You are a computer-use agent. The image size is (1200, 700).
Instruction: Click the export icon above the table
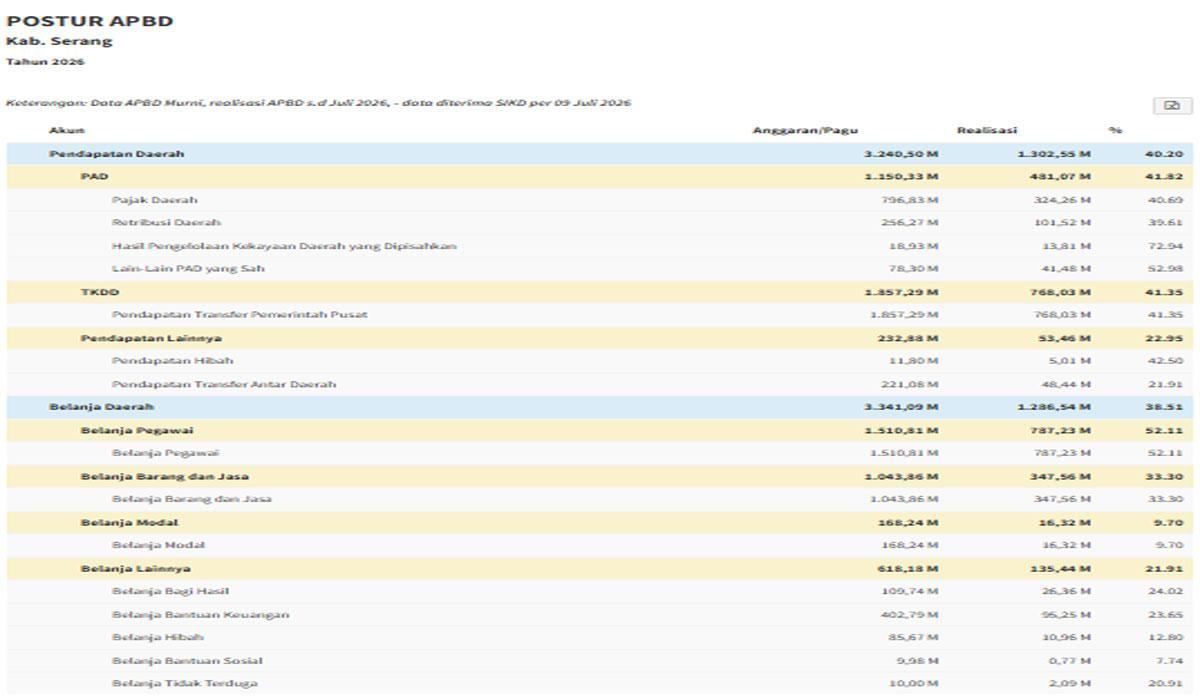tap(1173, 105)
